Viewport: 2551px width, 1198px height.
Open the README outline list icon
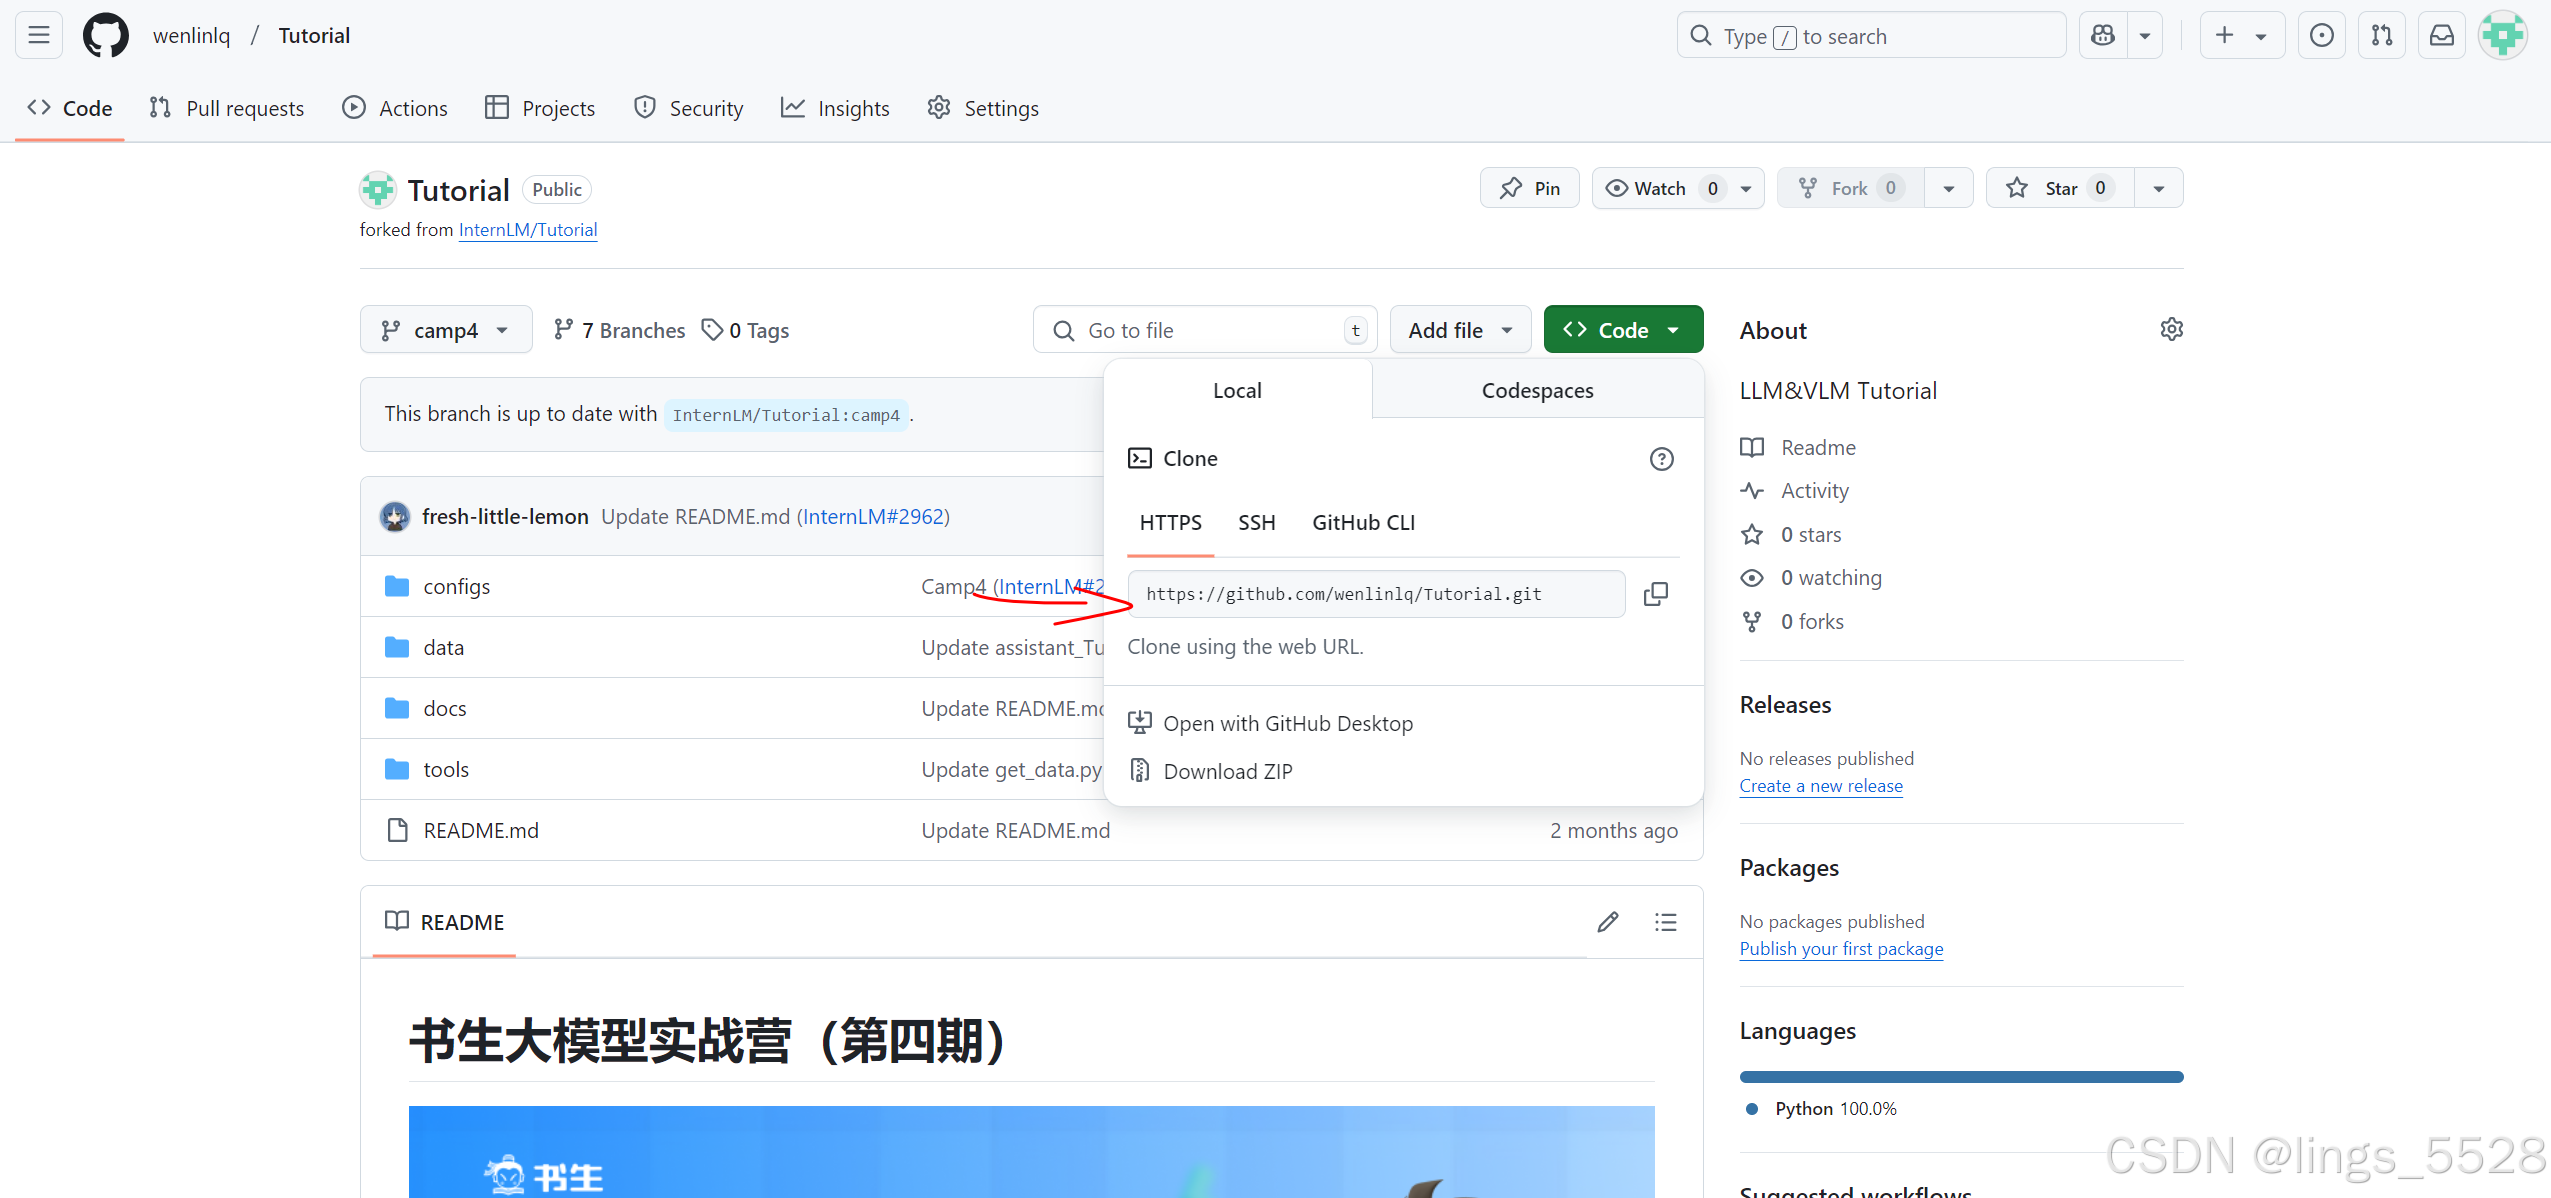(1666, 921)
